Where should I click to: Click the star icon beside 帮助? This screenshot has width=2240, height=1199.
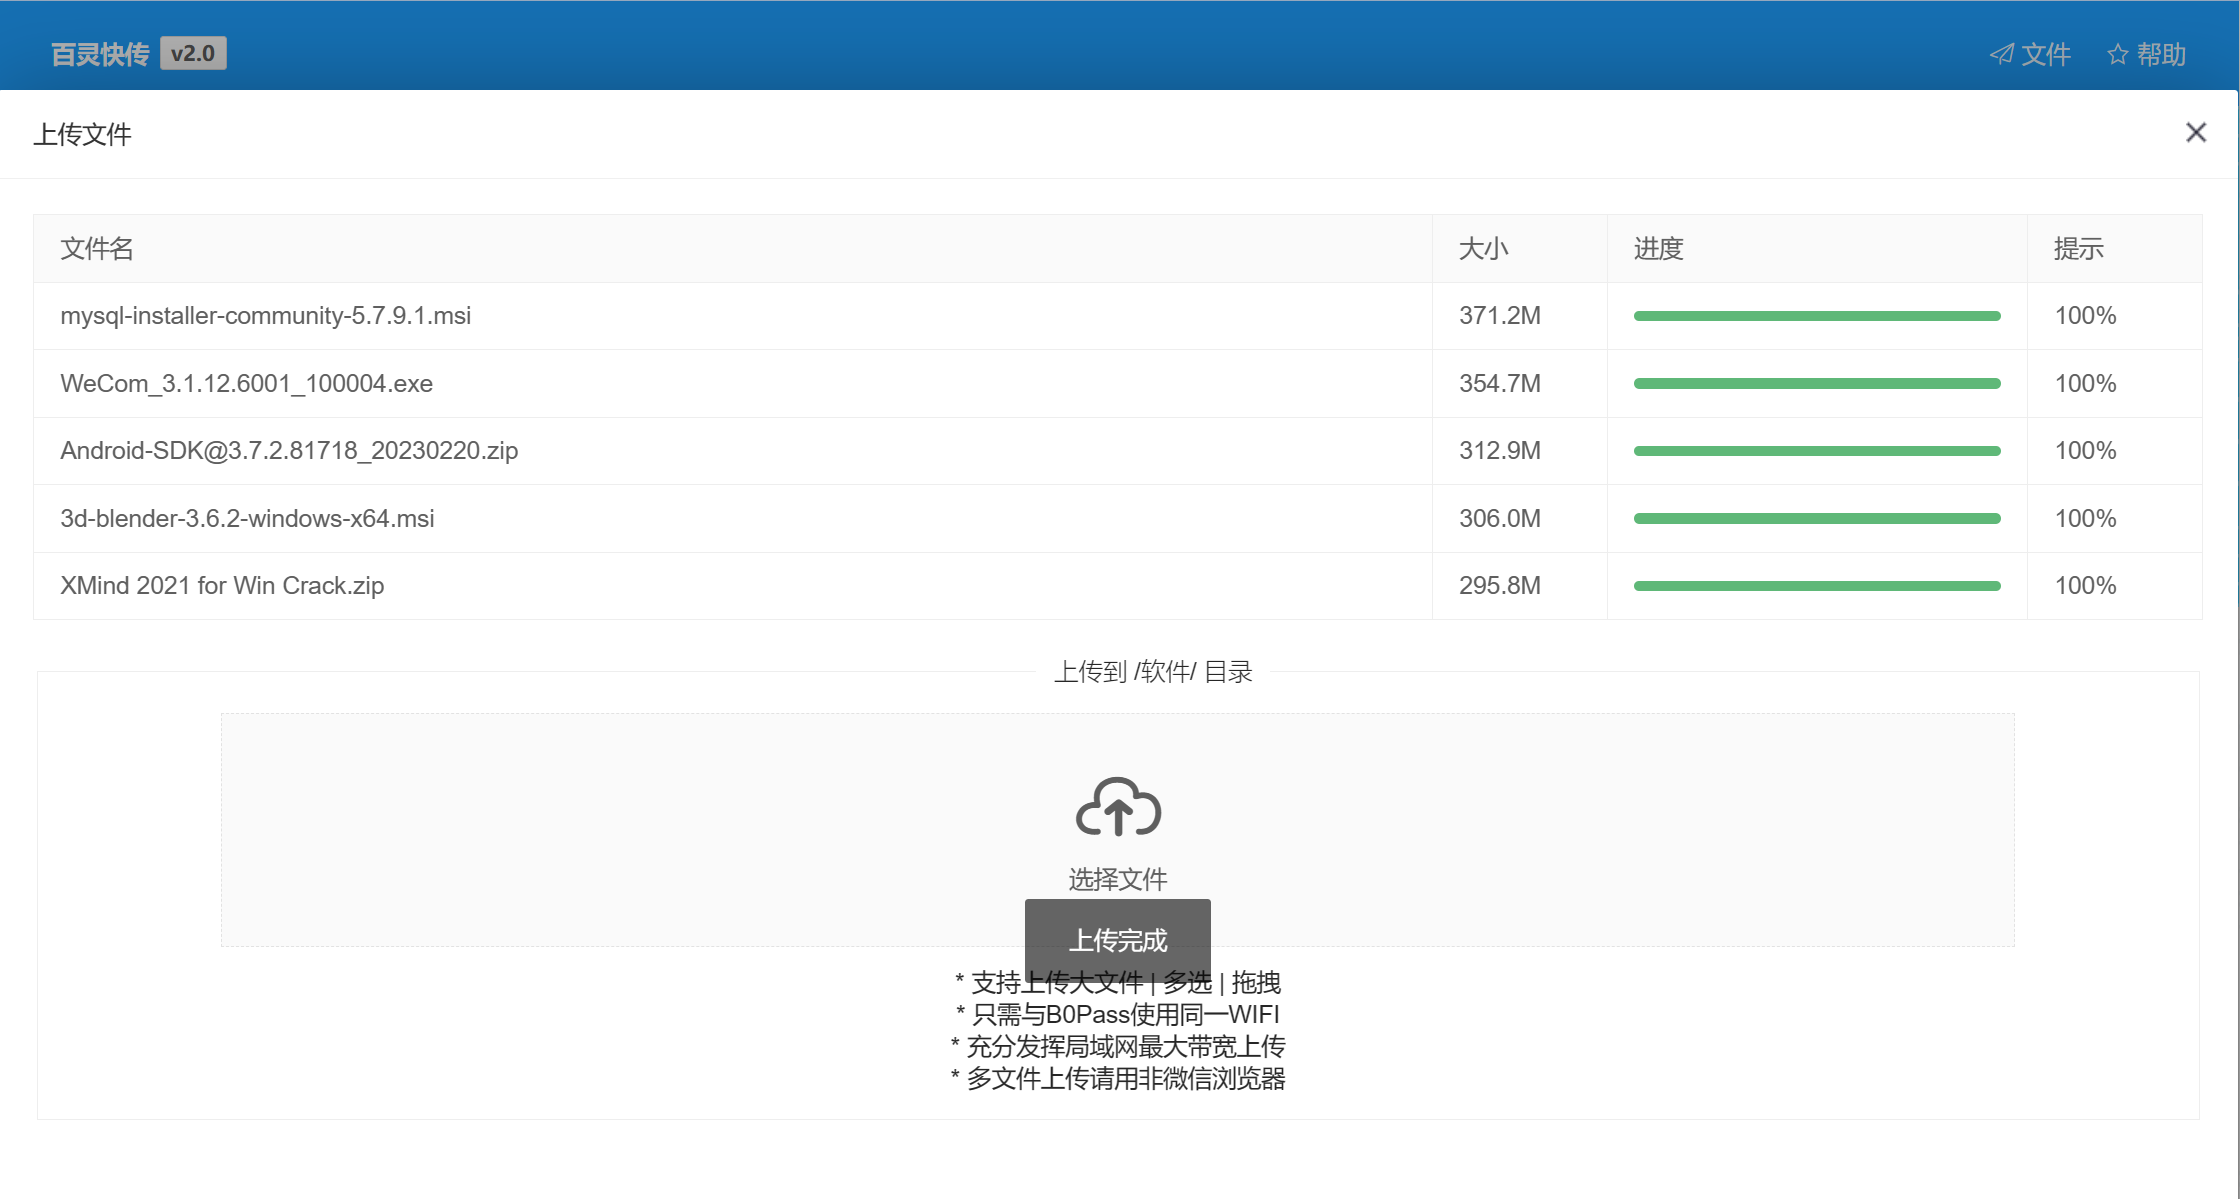pos(2117,54)
